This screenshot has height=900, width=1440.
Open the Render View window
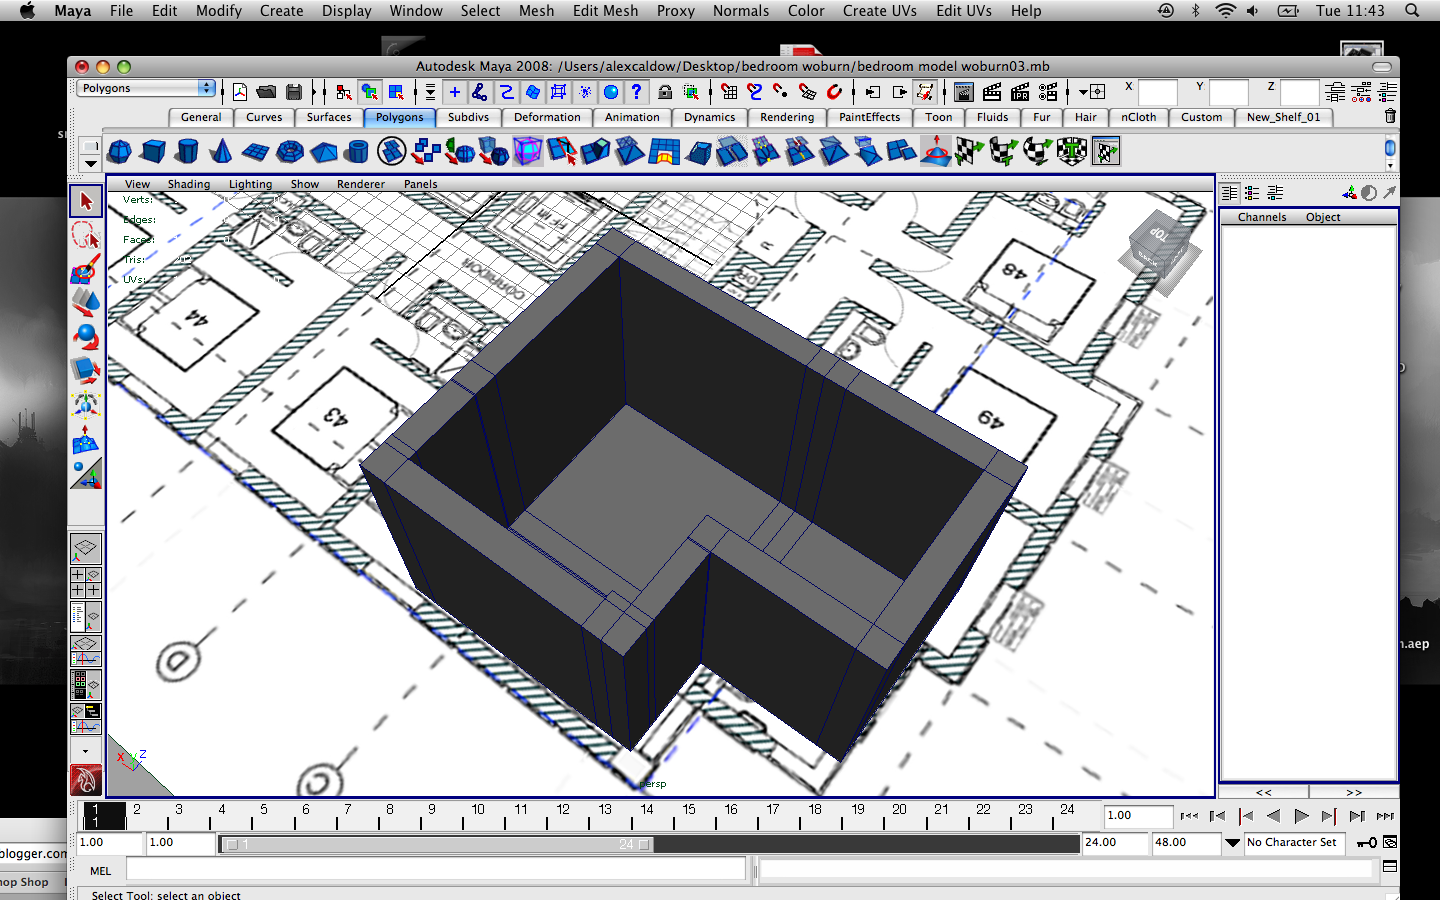(x=964, y=92)
